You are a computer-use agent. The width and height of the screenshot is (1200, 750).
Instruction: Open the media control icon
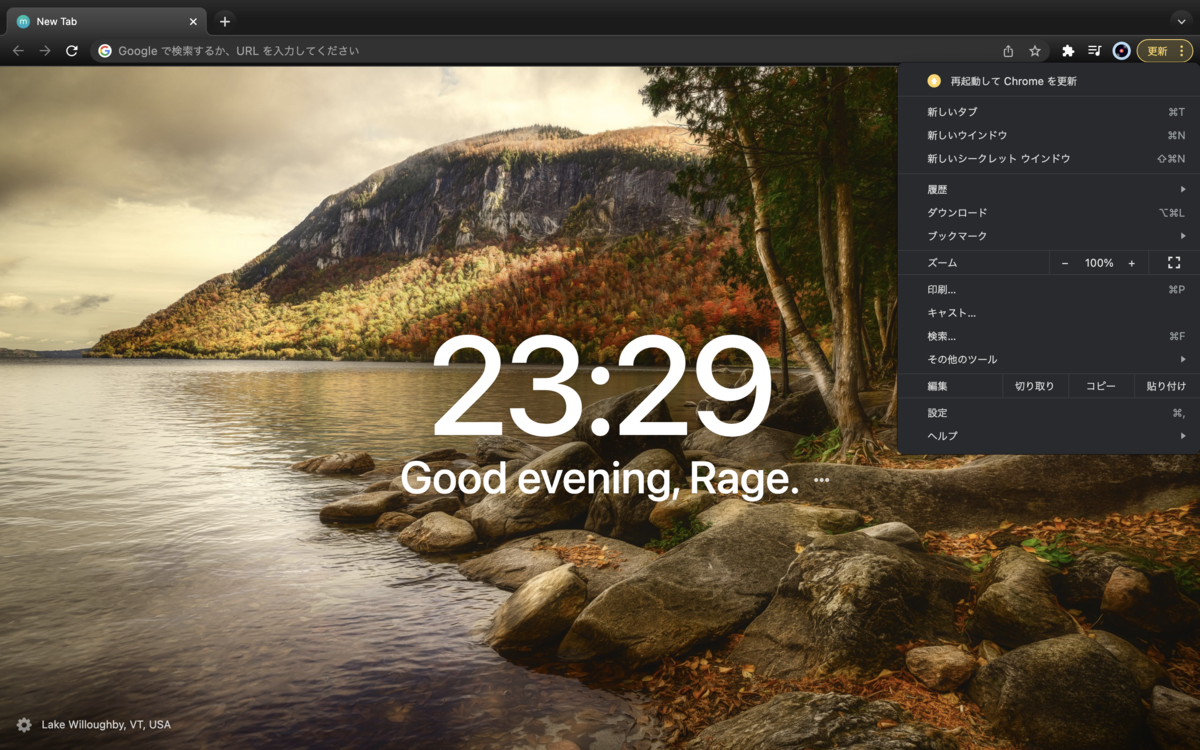(x=1095, y=51)
